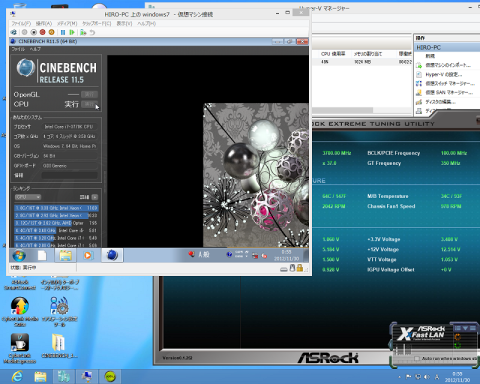480x384 pixels.
Task: Click the help icon in VM language bar
Action: tap(229, 254)
